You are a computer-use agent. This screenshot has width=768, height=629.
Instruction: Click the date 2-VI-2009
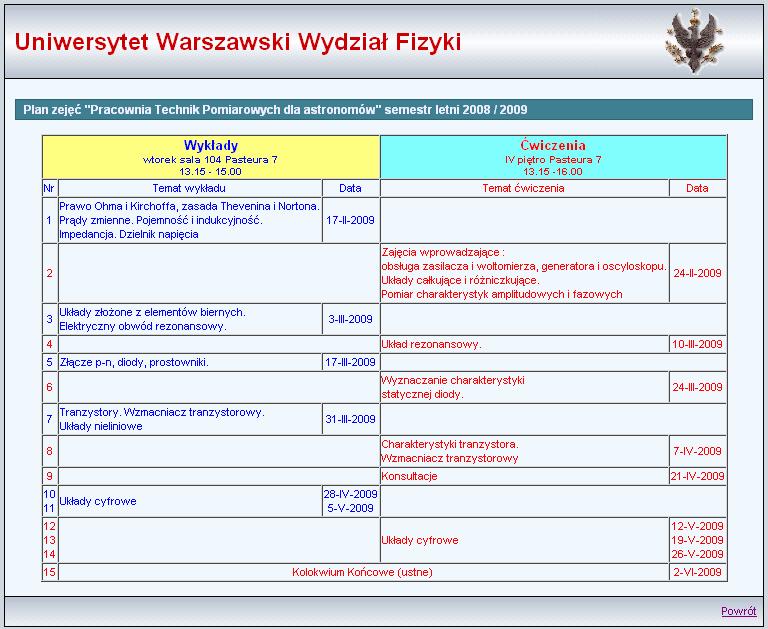tap(697, 572)
